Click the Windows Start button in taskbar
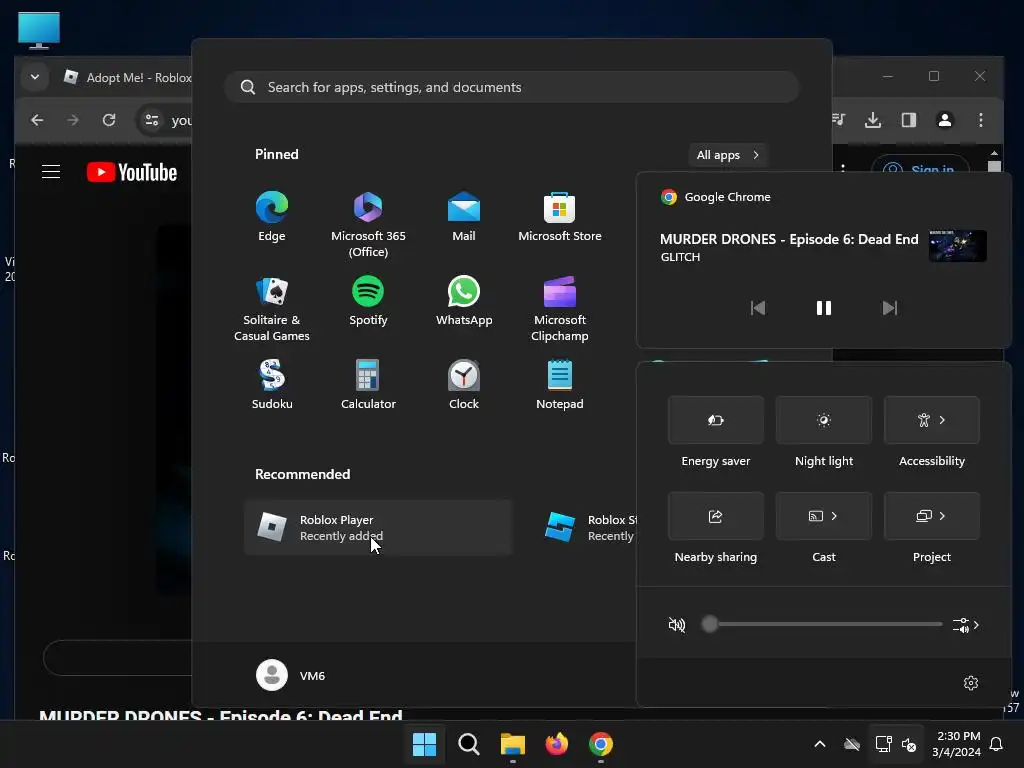Viewport: 1024px width, 768px height. pos(424,744)
